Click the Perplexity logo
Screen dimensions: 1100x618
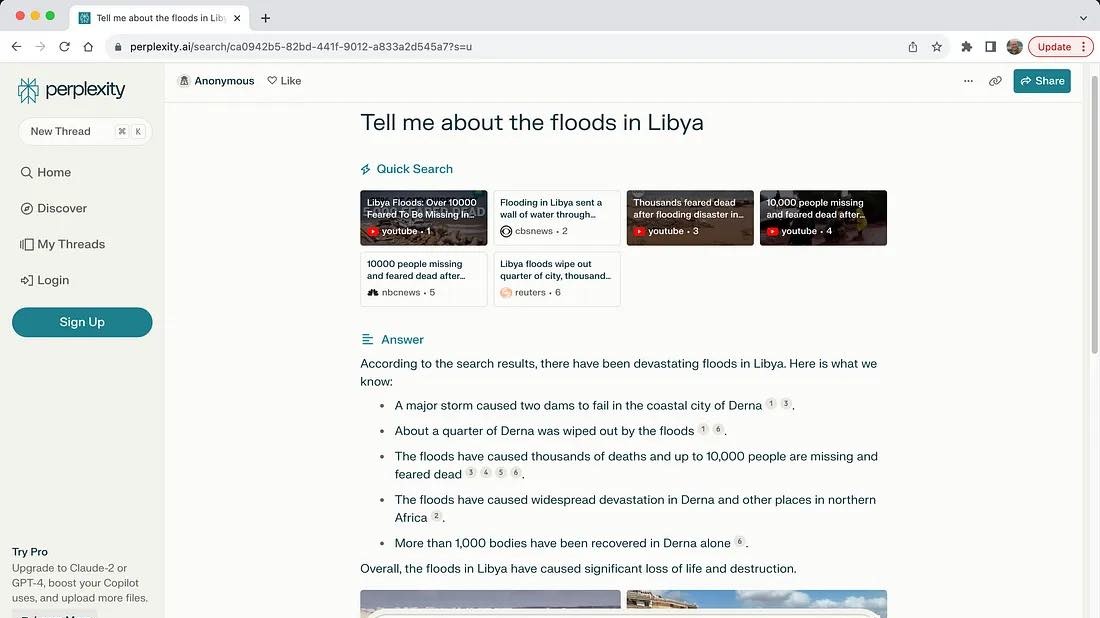tap(71, 90)
